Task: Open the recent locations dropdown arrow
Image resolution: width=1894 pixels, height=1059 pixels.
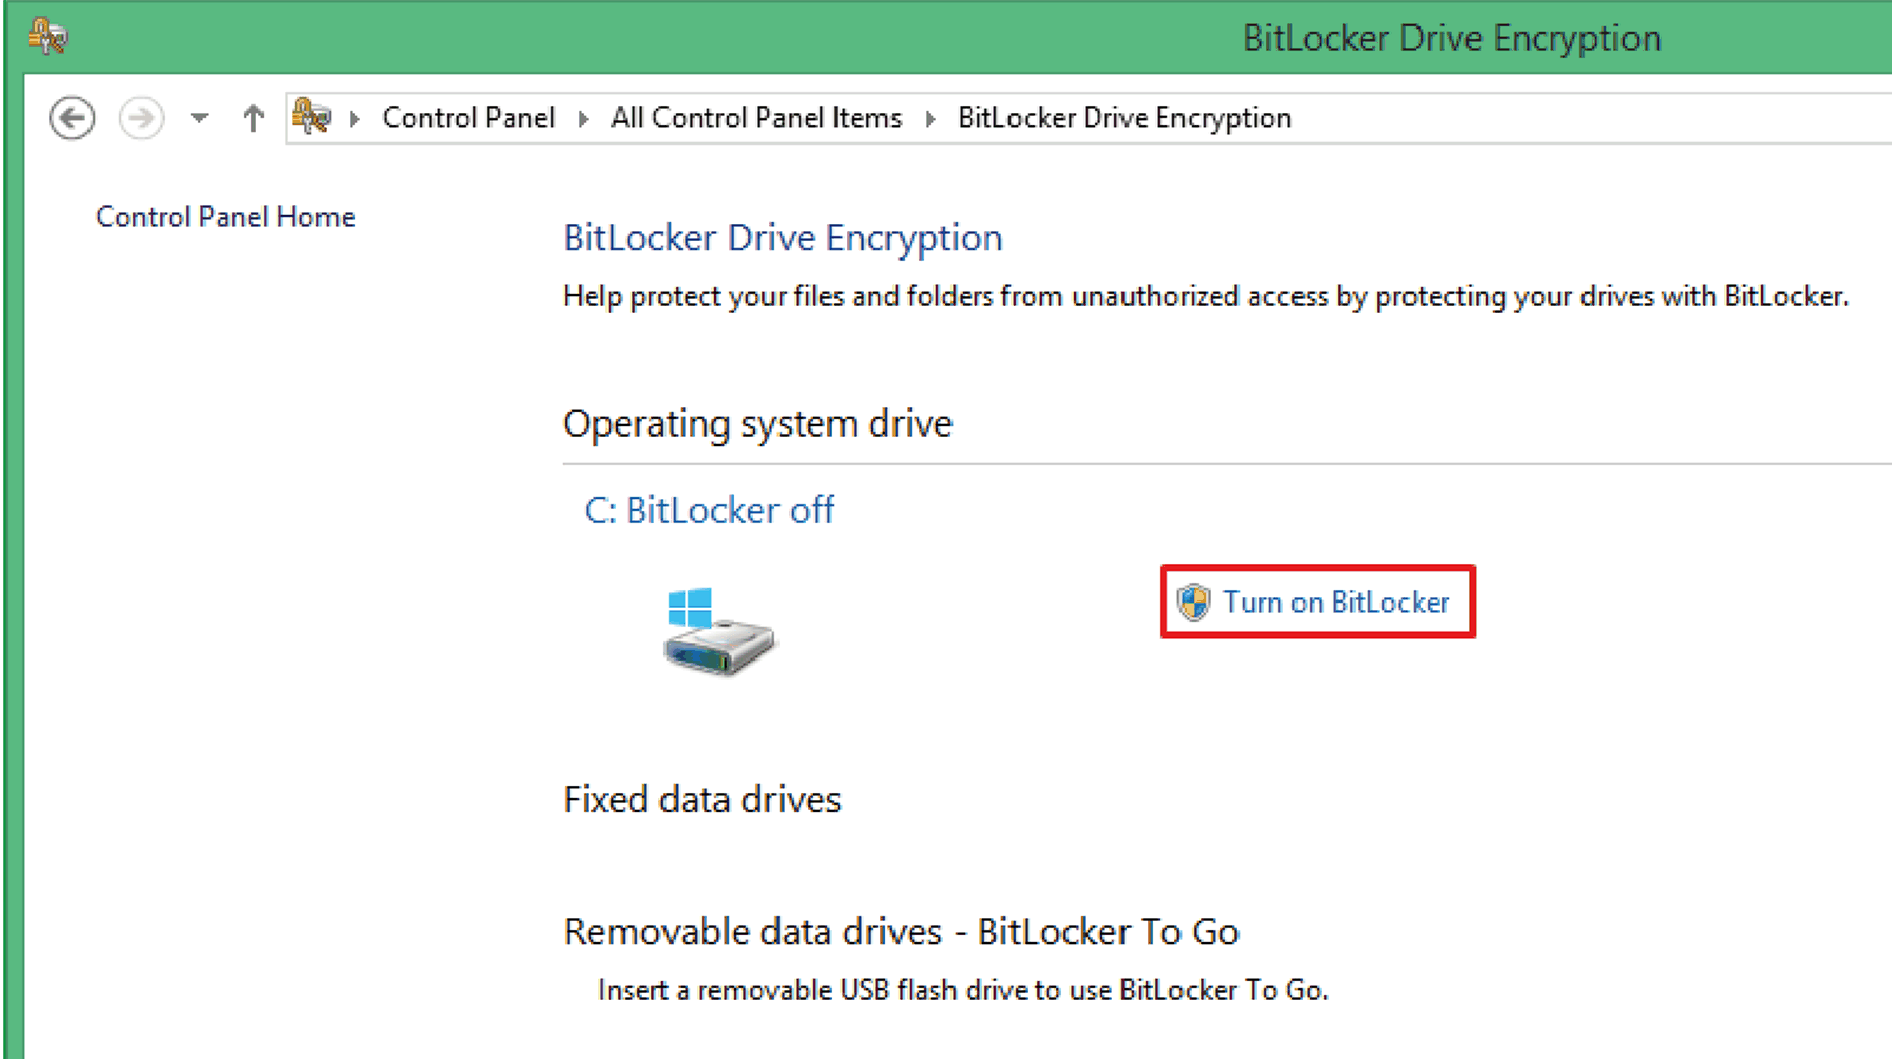Action: (199, 118)
